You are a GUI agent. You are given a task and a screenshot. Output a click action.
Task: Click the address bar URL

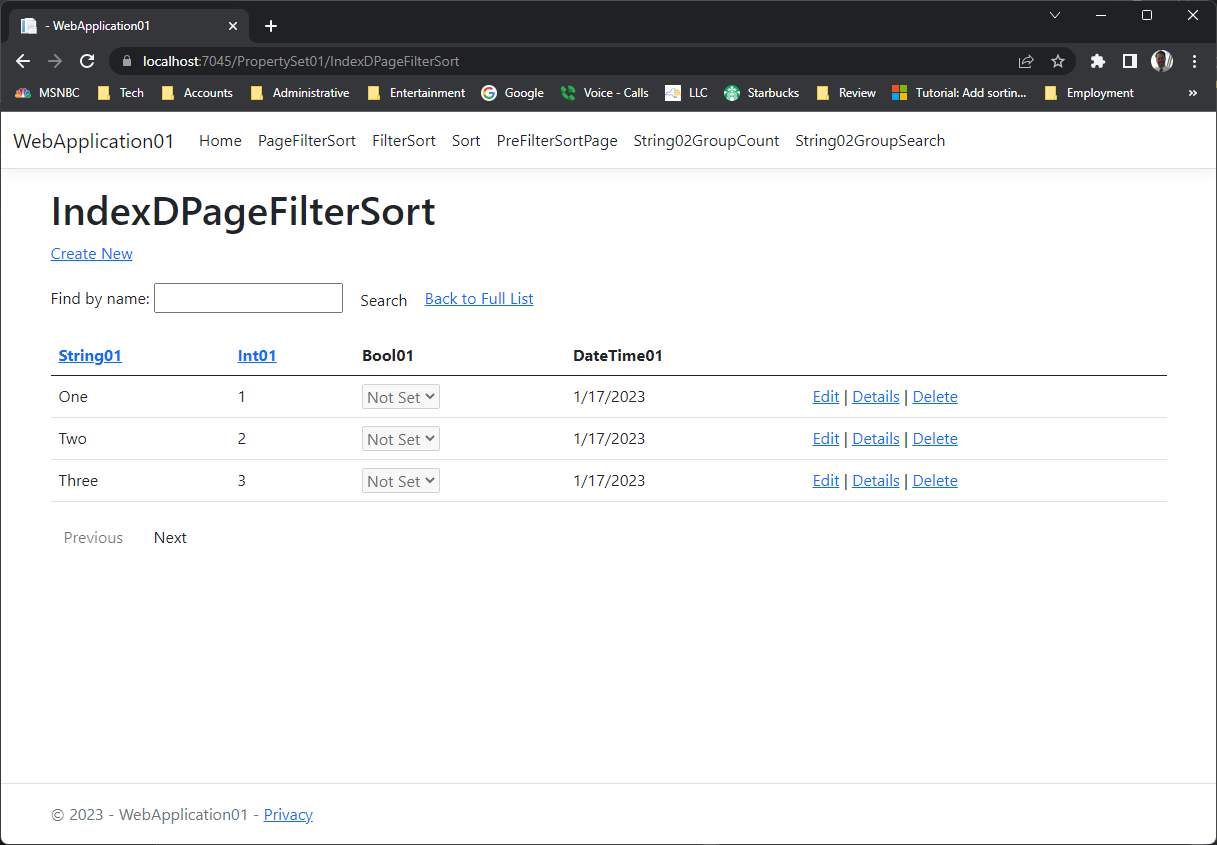[301, 61]
